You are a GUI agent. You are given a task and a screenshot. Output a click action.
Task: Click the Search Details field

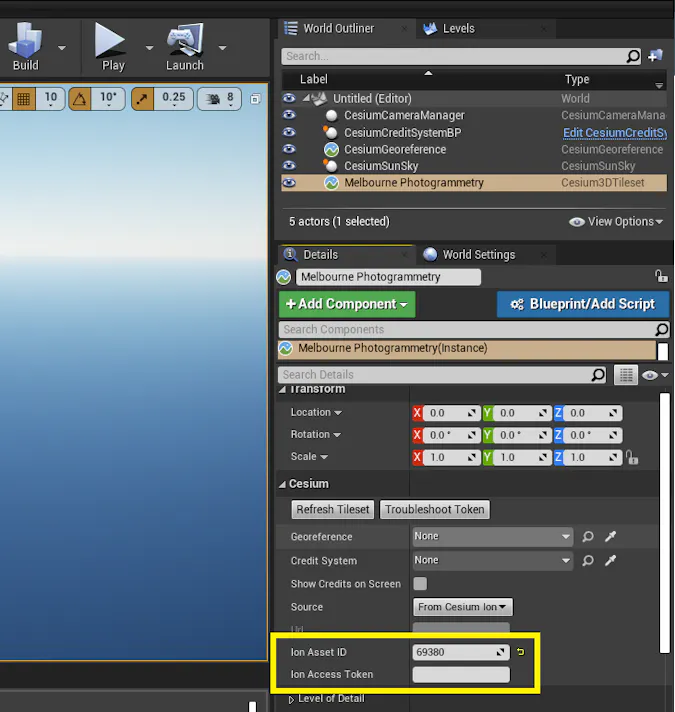click(x=434, y=375)
